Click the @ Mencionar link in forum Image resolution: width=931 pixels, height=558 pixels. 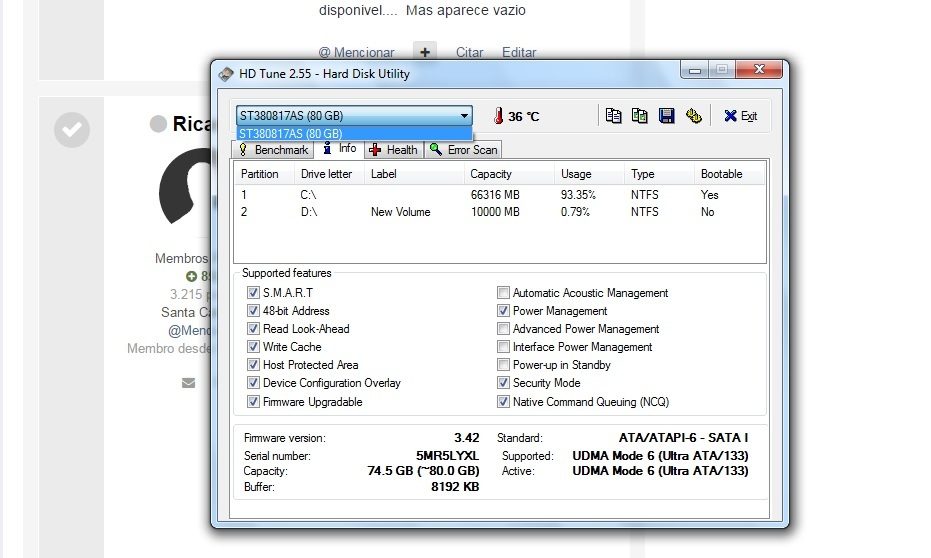pos(356,52)
